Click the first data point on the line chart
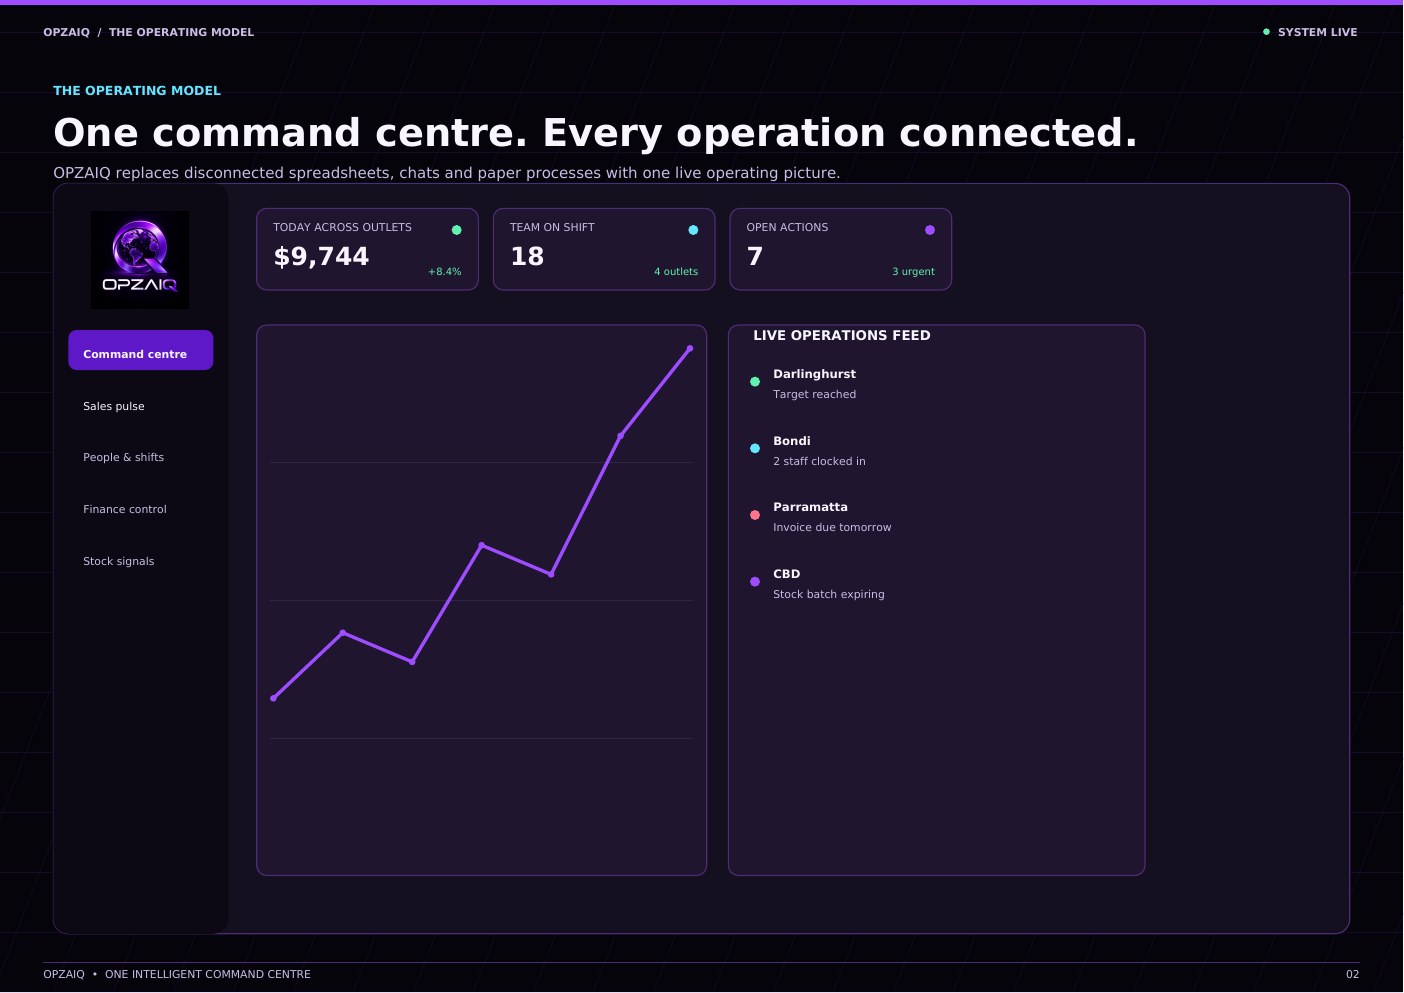The height and width of the screenshot is (993, 1404). (x=273, y=698)
